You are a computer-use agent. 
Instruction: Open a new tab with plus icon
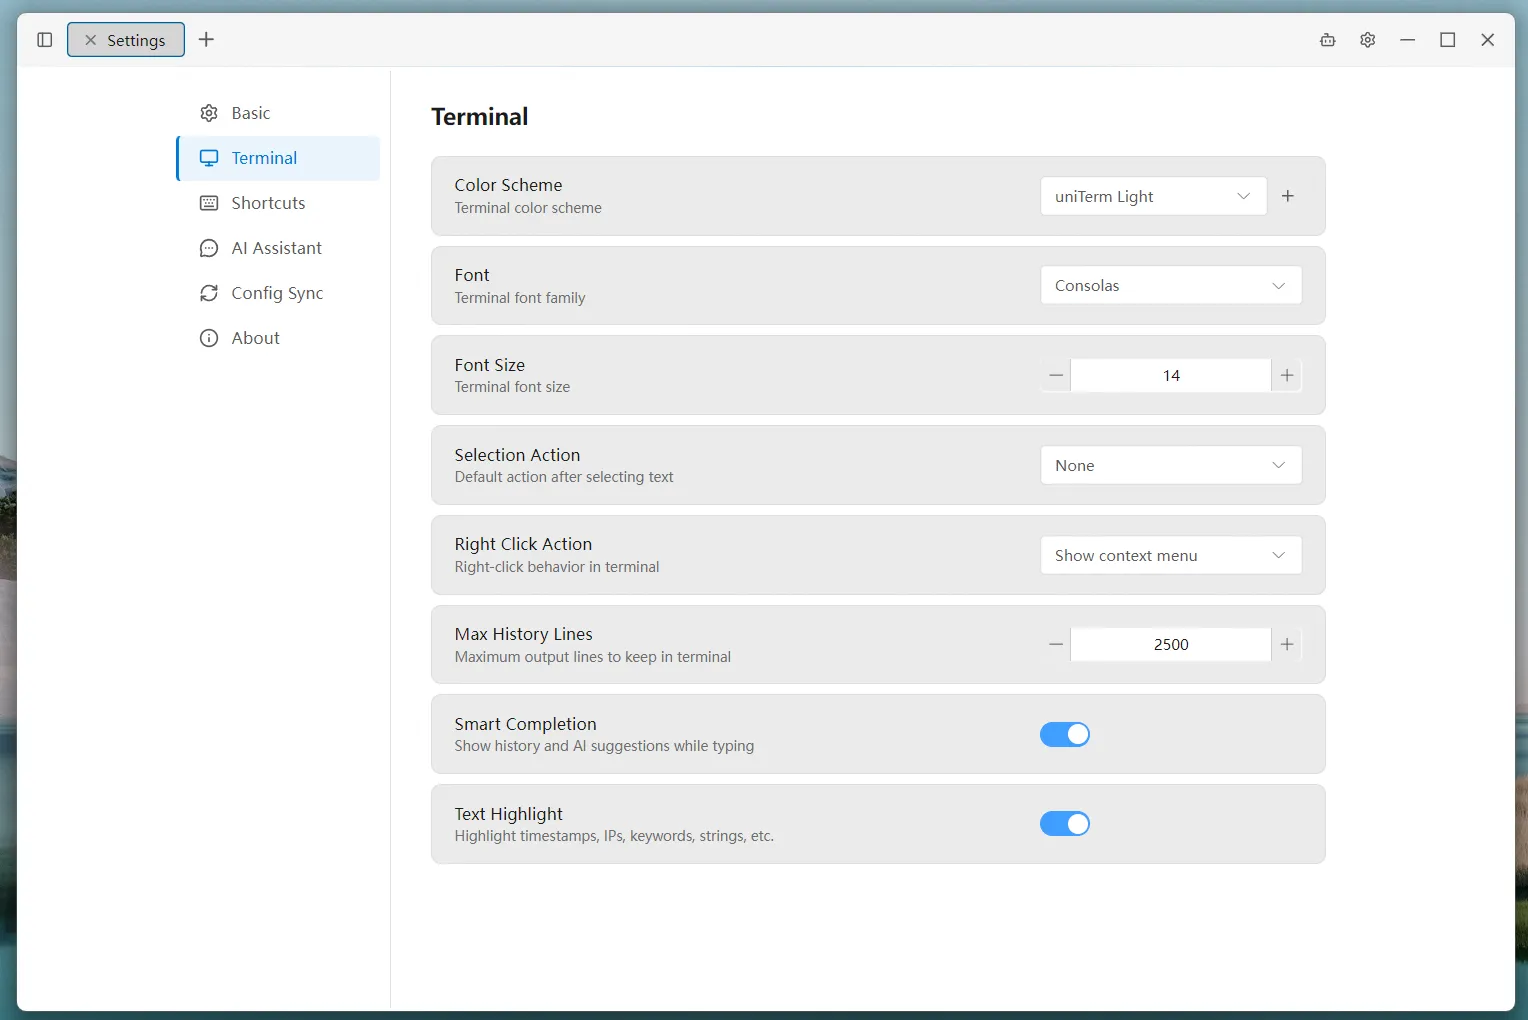[x=206, y=40]
